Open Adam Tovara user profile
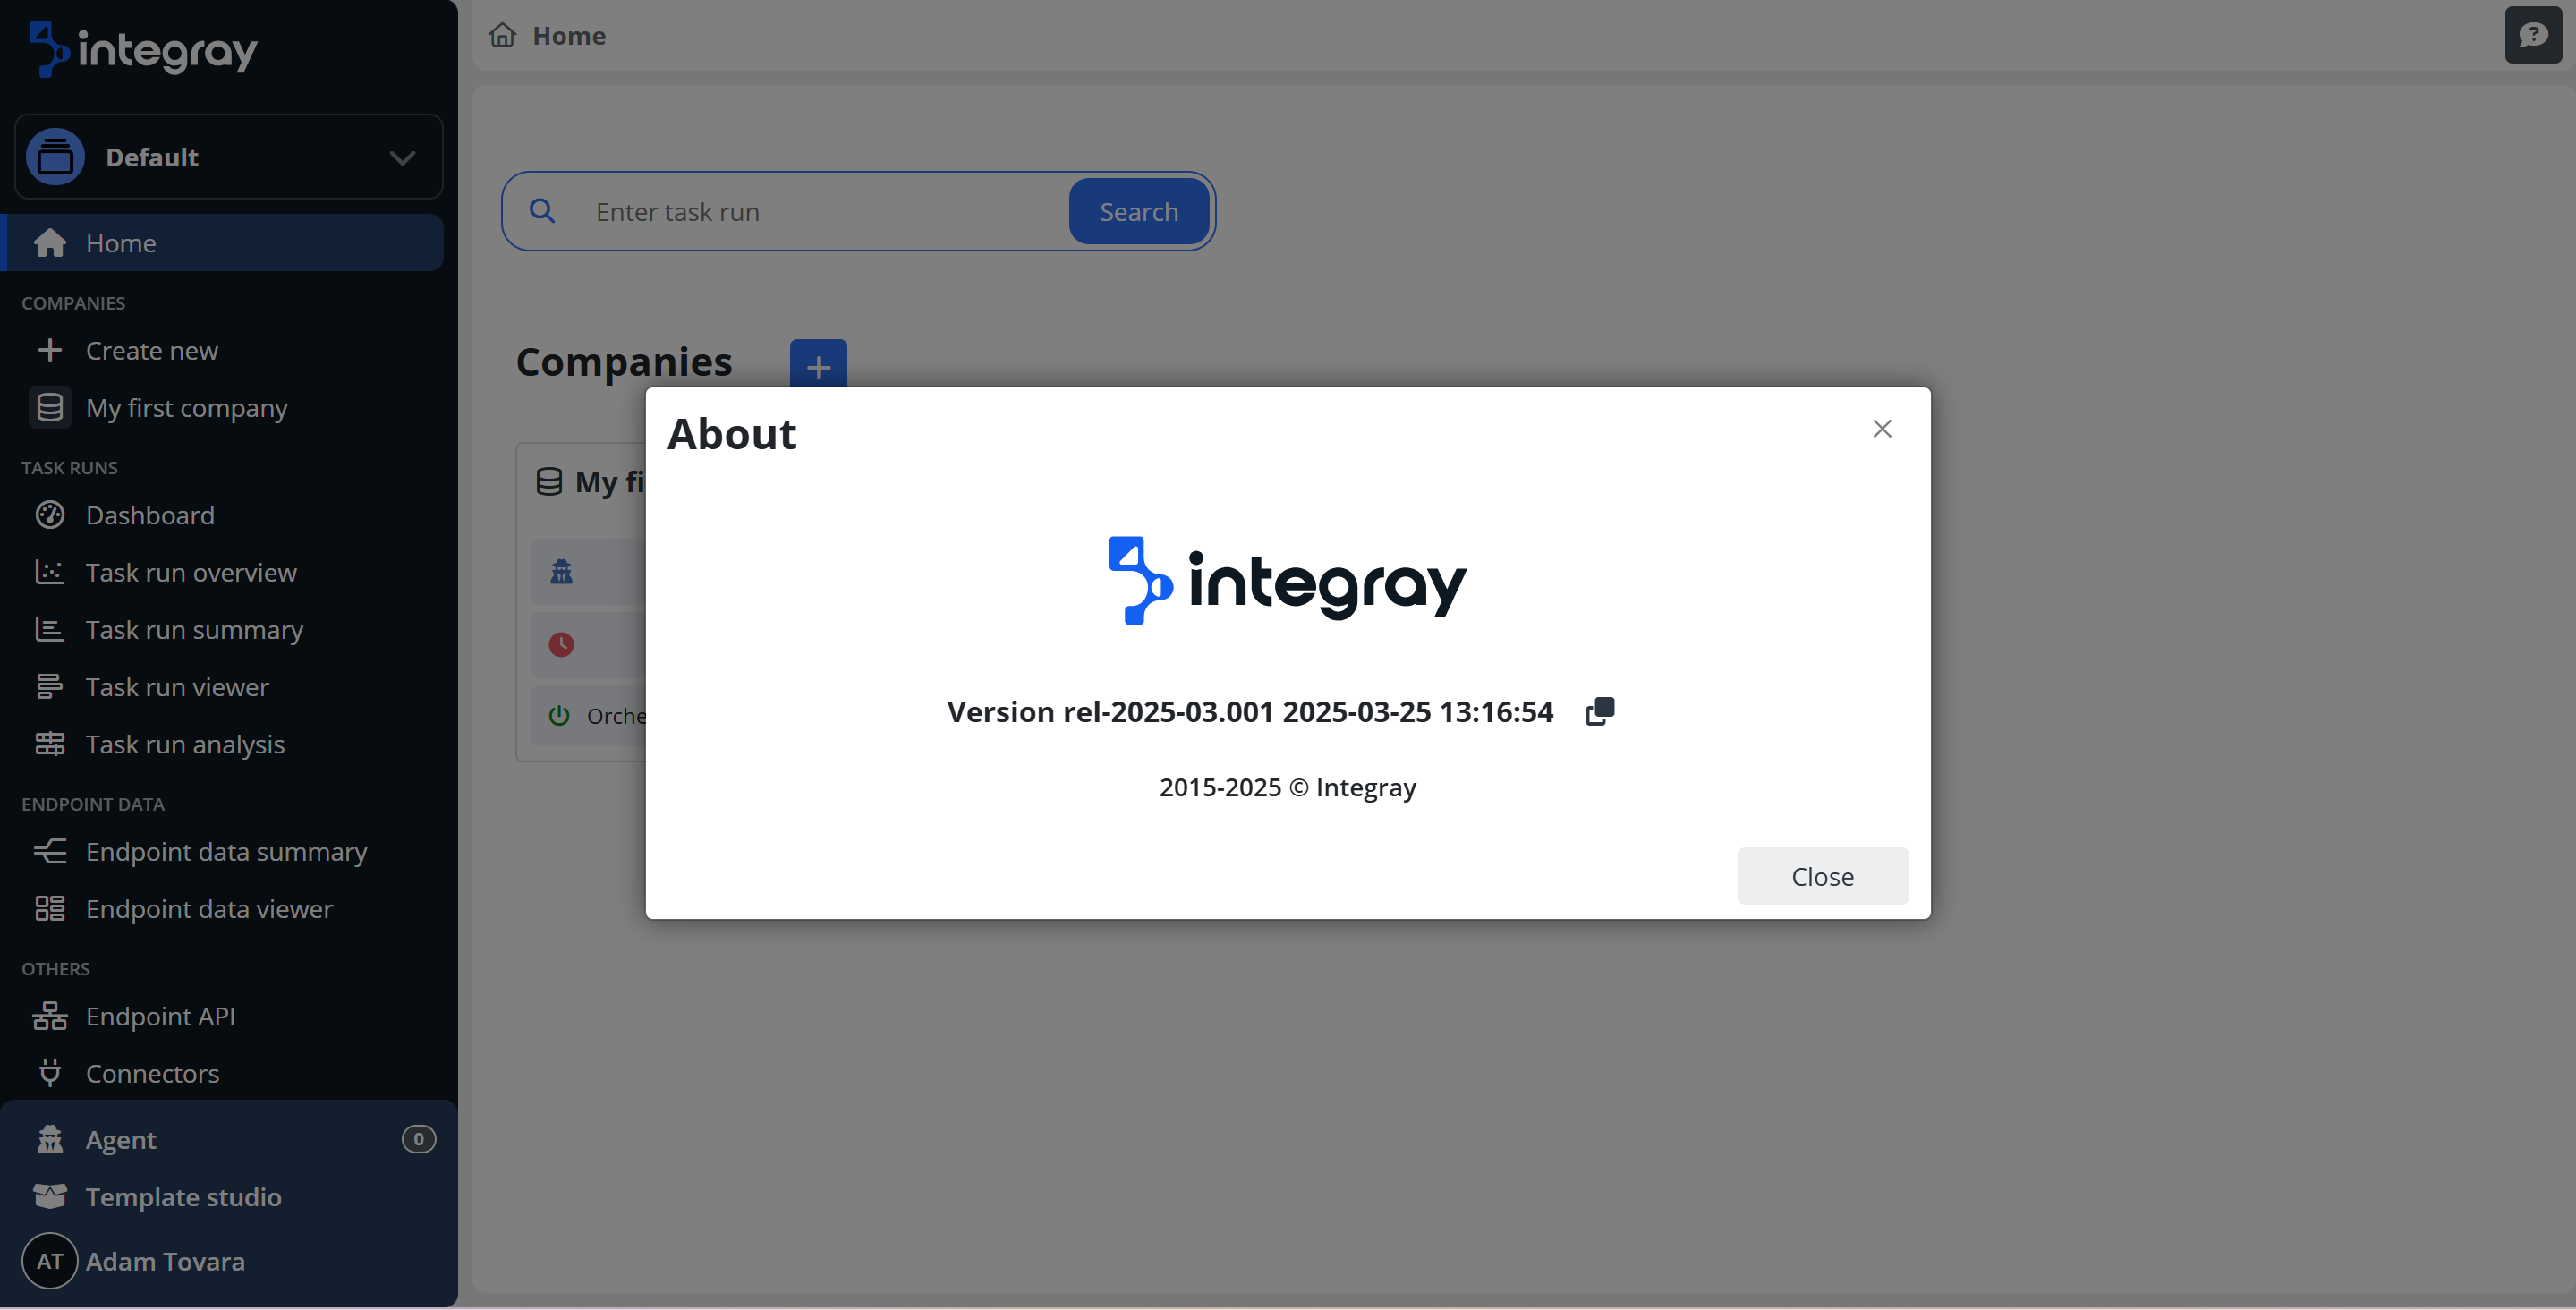The width and height of the screenshot is (2576, 1310). coord(165,1261)
